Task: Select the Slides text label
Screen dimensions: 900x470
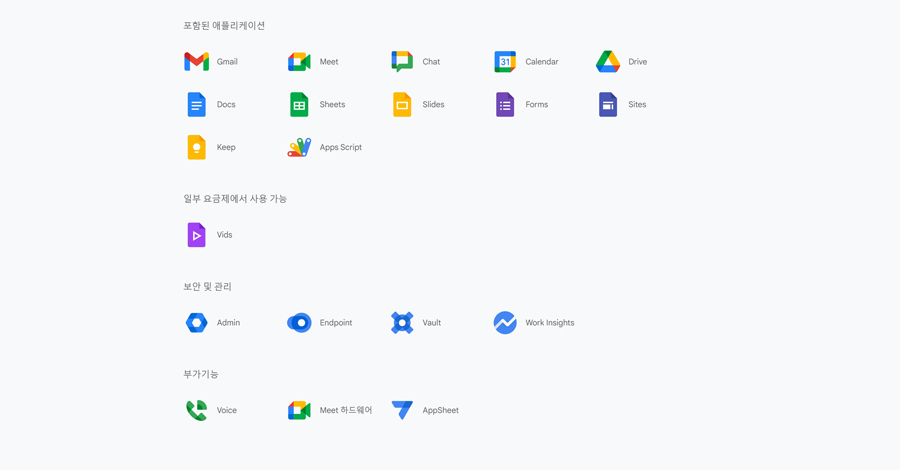Action: [x=433, y=104]
